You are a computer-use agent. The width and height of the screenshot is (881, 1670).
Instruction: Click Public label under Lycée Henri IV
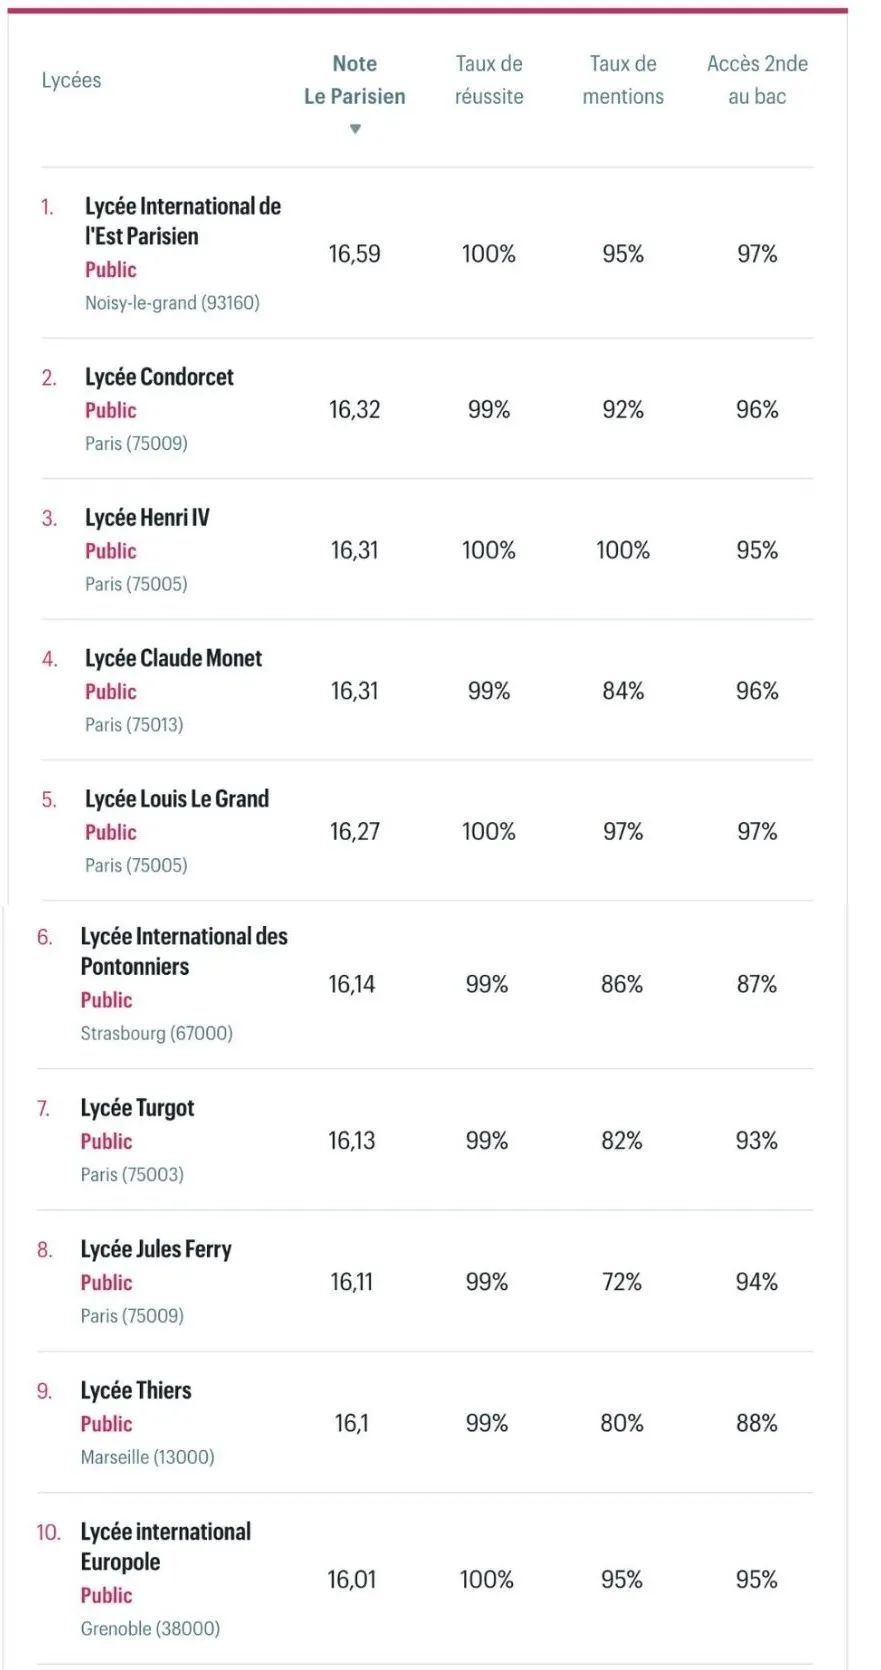pos(110,551)
